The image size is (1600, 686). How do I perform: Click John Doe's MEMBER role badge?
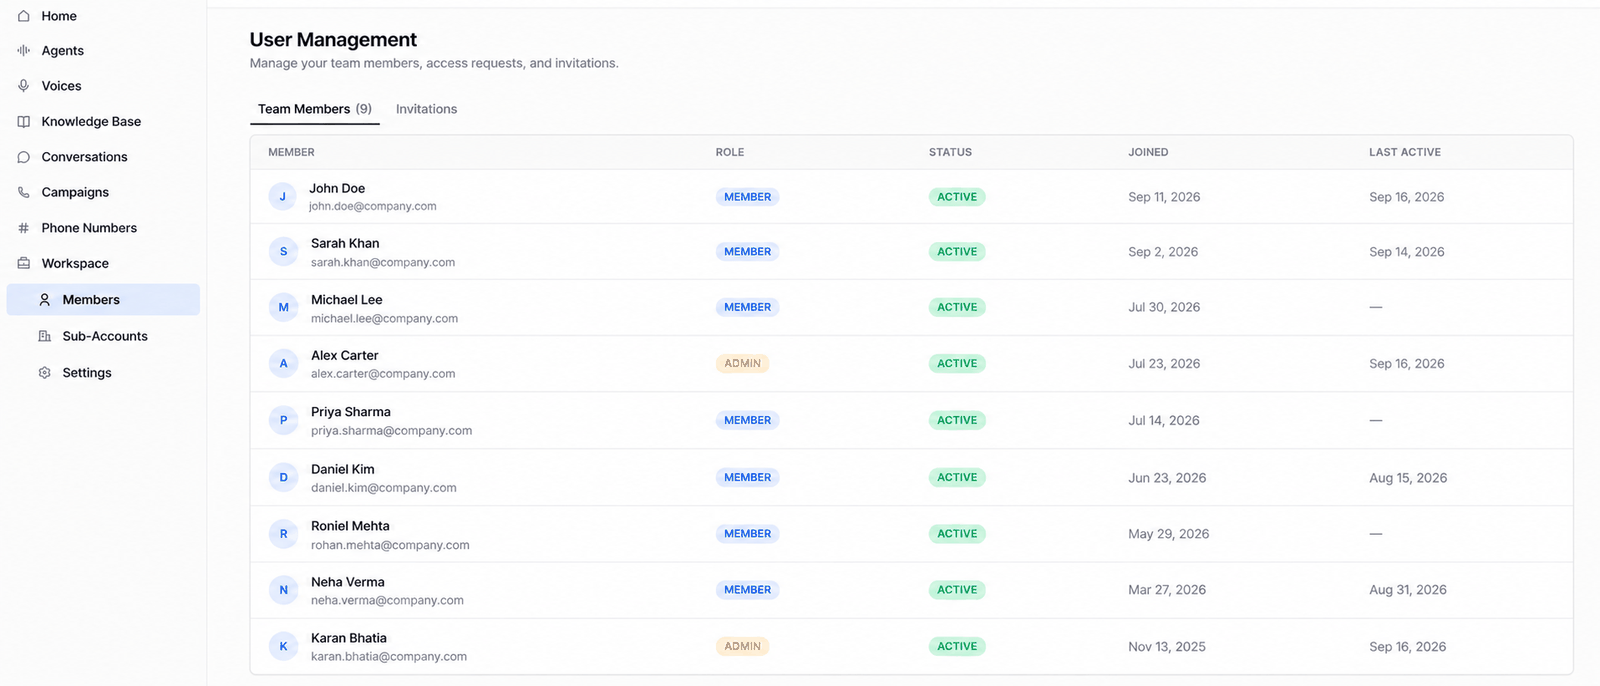(x=747, y=197)
